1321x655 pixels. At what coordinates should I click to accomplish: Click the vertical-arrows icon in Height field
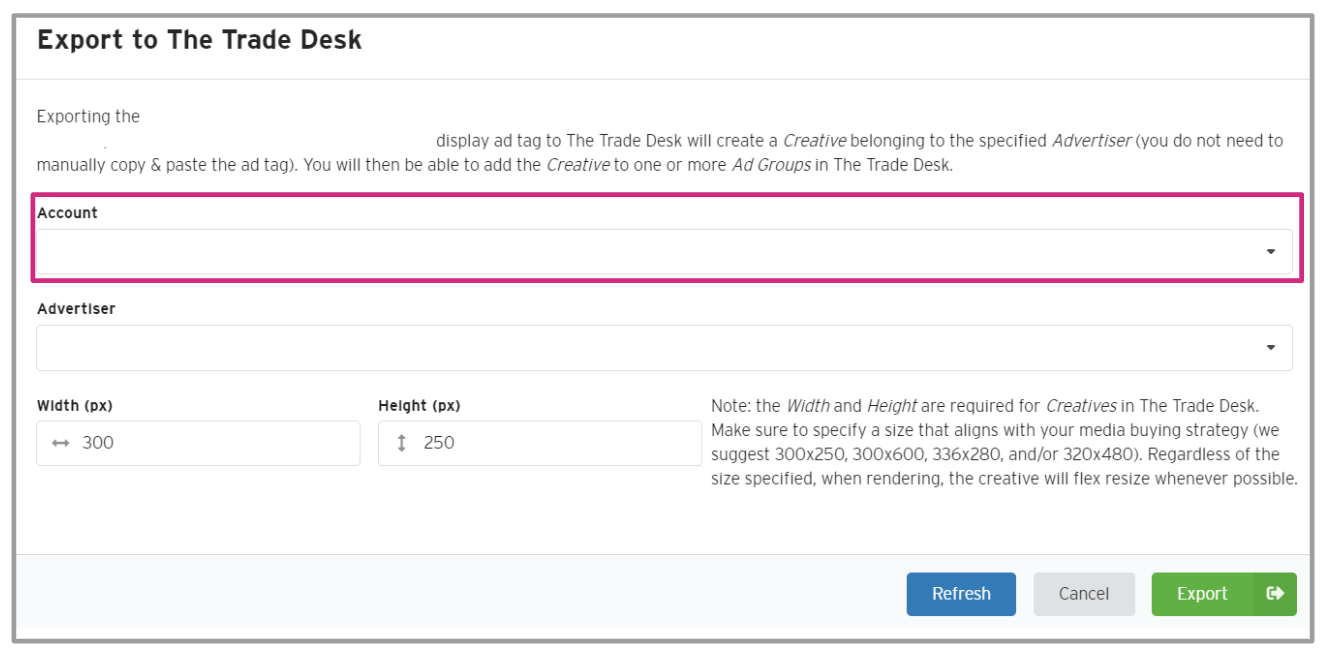point(402,443)
